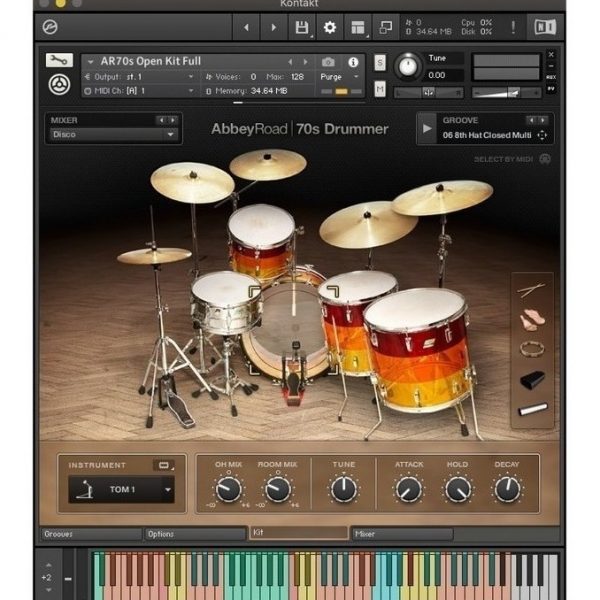This screenshot has height=600, width=600.
Task: Open the workspace layout icon
Action: coord(358,28)
